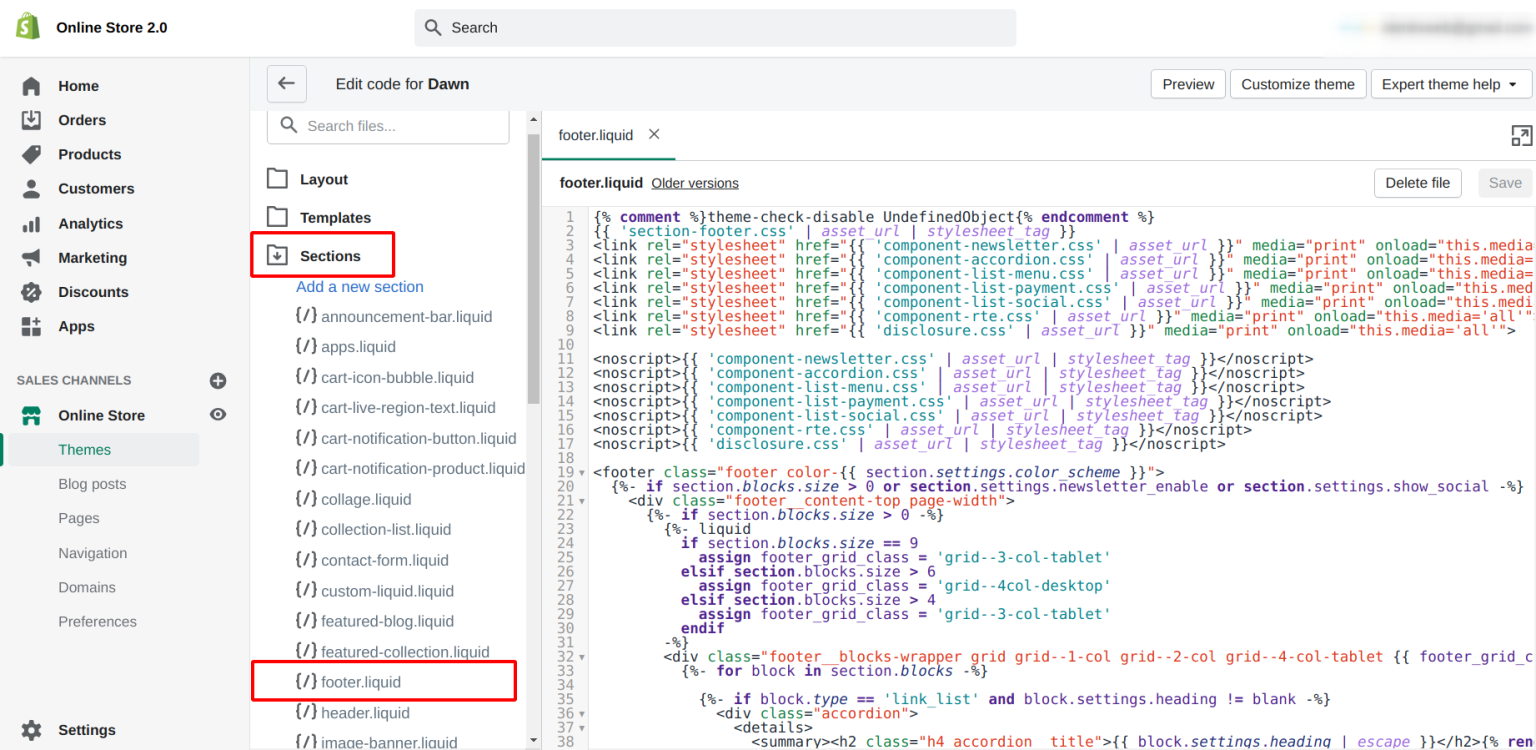
Task: Open Settings gear in sidebar
Action: point(32,730)
